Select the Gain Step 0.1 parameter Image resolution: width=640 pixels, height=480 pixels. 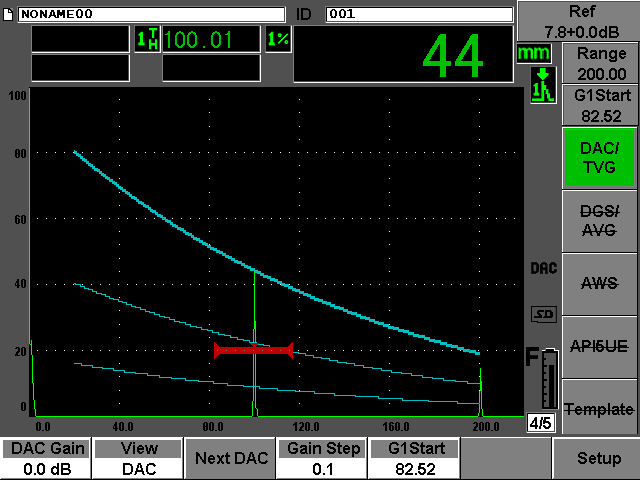322,459
